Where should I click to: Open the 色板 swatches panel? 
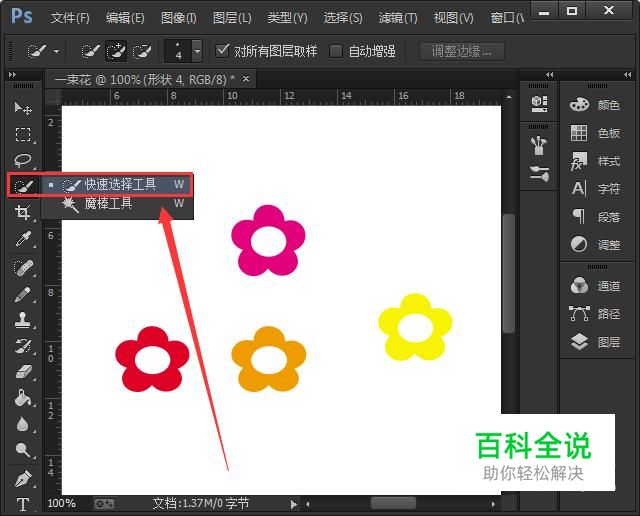coord(595,133)
